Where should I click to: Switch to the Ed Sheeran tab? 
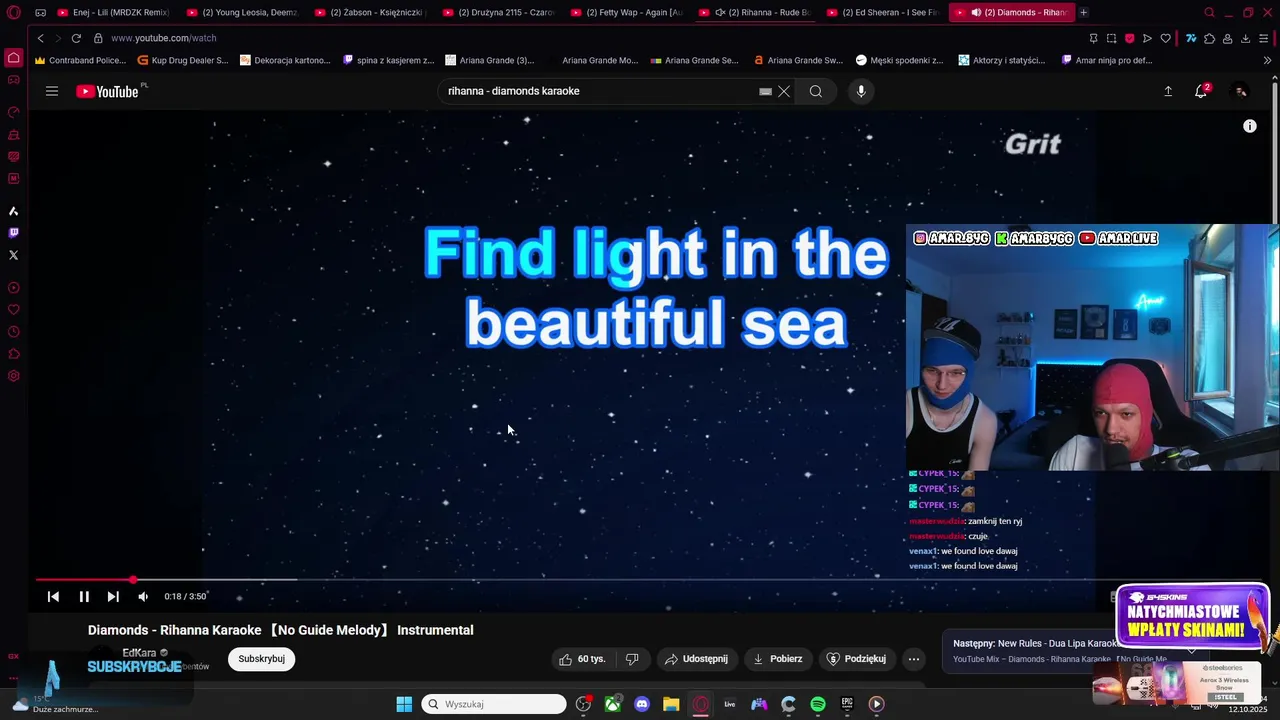tap(883, 12)
